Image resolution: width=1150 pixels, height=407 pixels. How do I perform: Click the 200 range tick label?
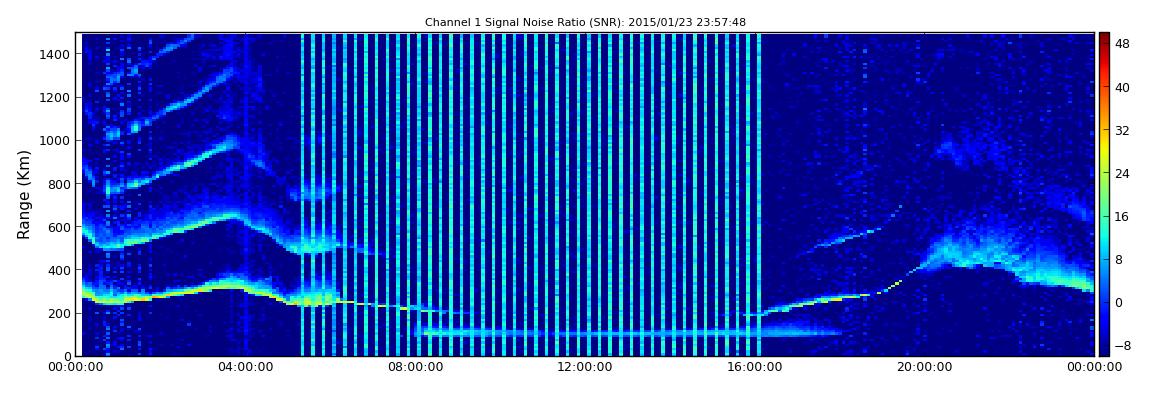(59, 314)
